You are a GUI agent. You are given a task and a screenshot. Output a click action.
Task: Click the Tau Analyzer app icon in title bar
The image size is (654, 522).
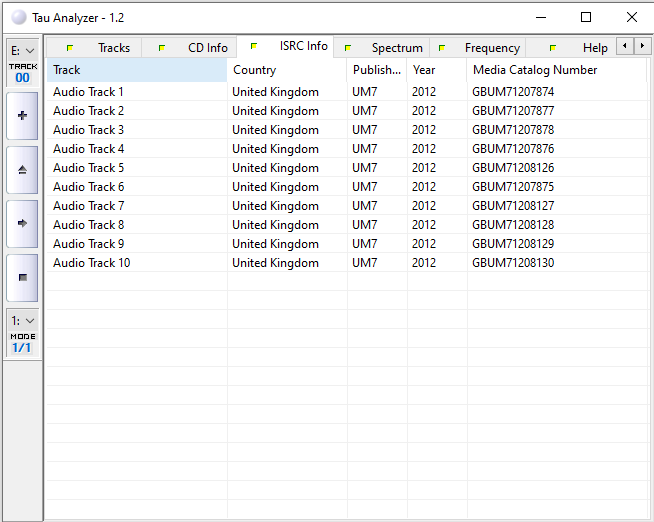point(19,18)
